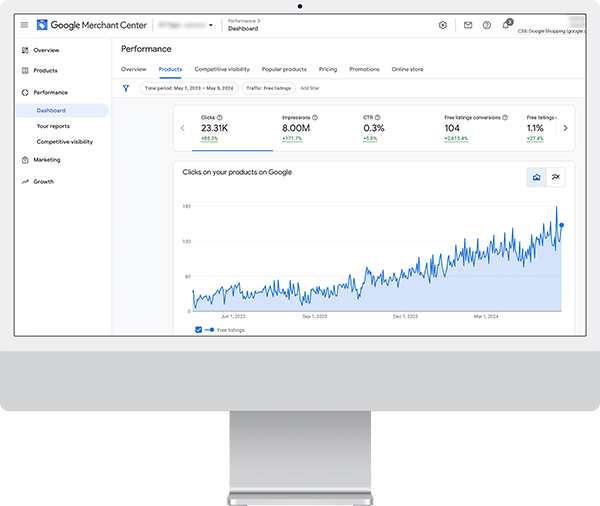
Task: Open the mail envelope icon
Action: click(468, 25)
